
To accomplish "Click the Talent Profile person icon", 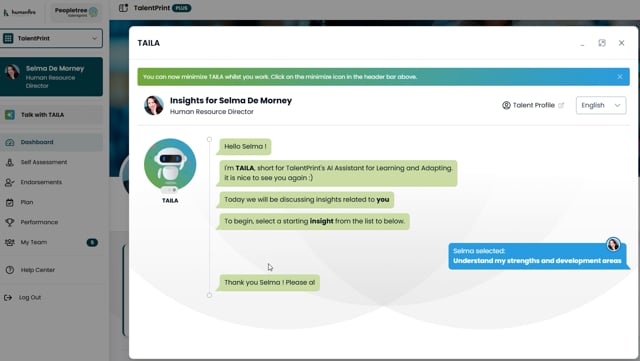I will [506, 105].
